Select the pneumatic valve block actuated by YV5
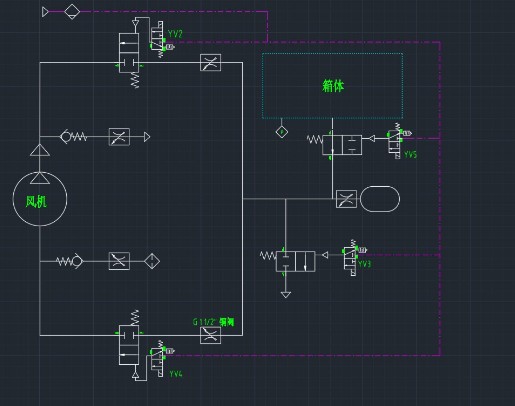515x406 pixels. [342, 145]
